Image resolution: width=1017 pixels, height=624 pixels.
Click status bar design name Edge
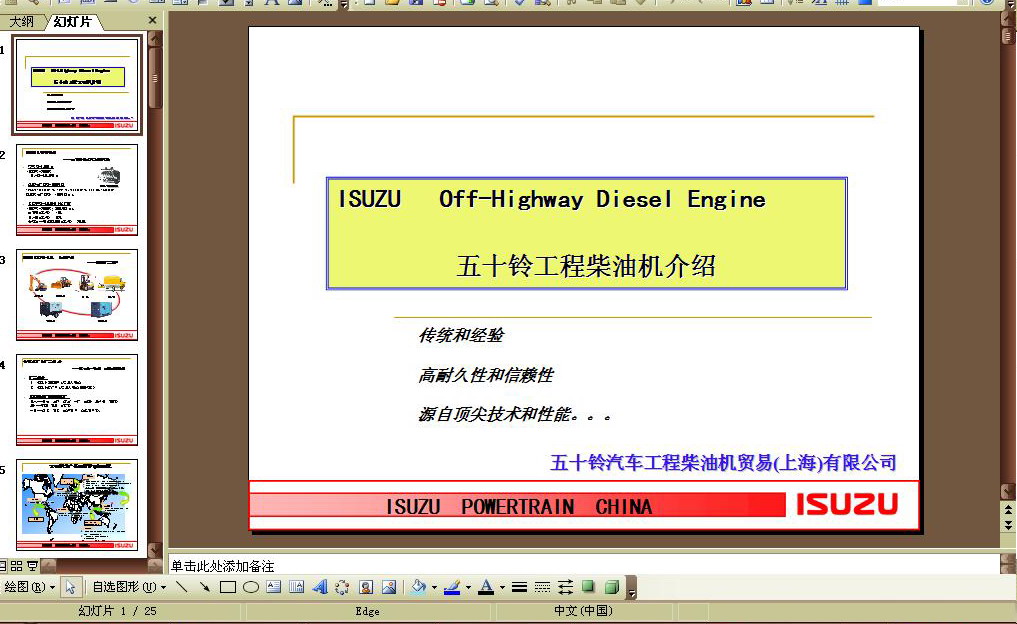pos(367,611)
